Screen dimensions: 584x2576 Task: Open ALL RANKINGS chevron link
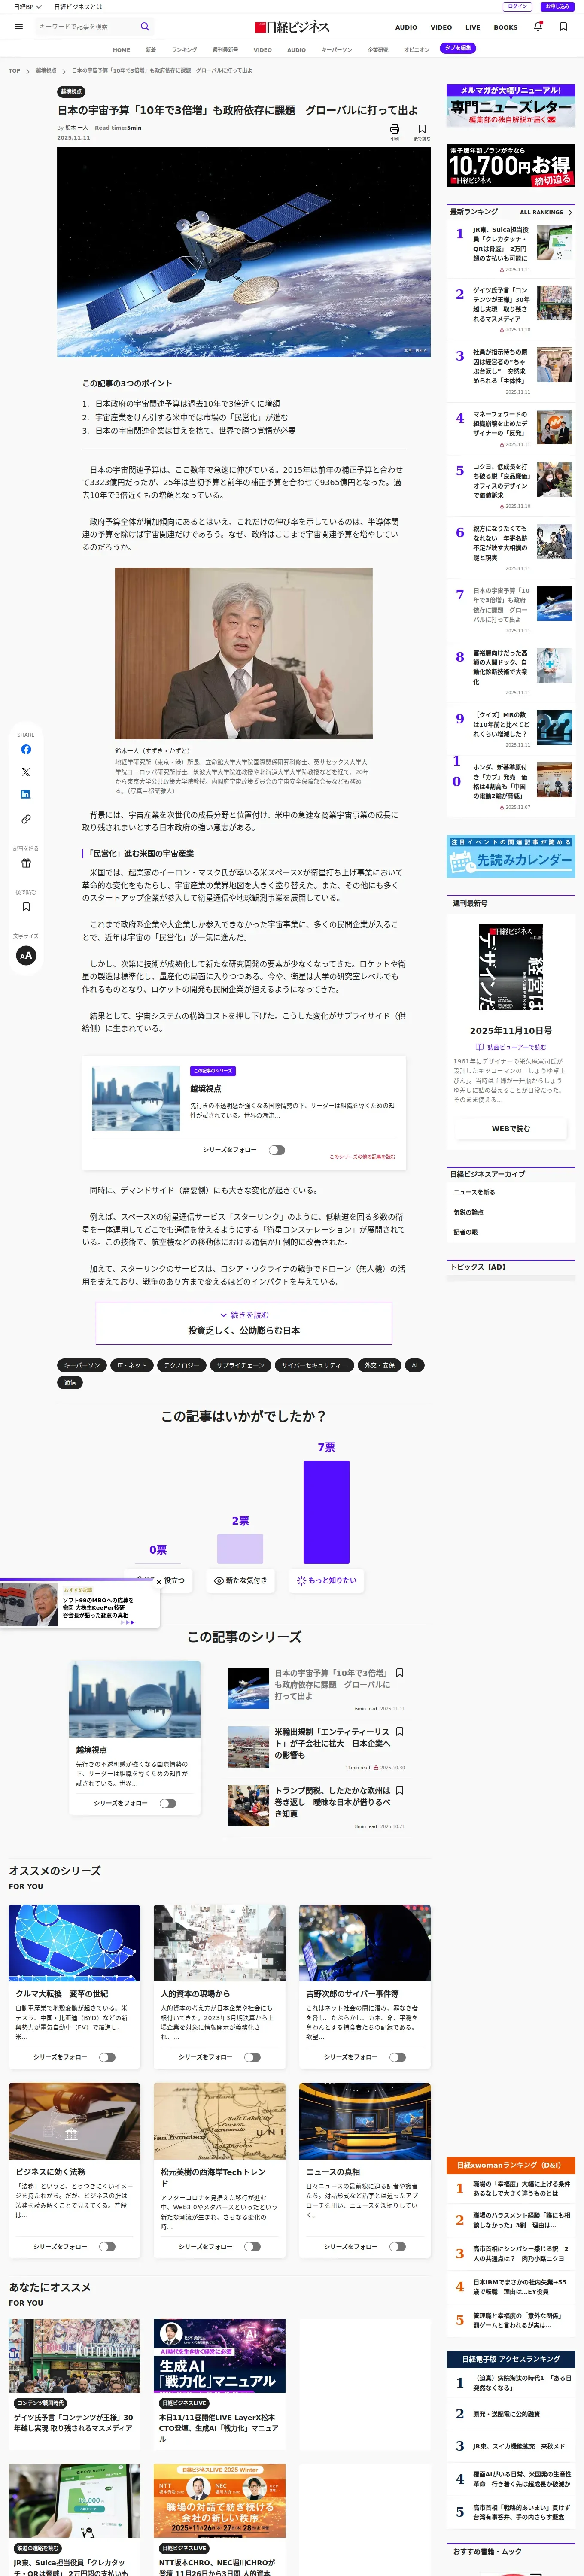546,212
